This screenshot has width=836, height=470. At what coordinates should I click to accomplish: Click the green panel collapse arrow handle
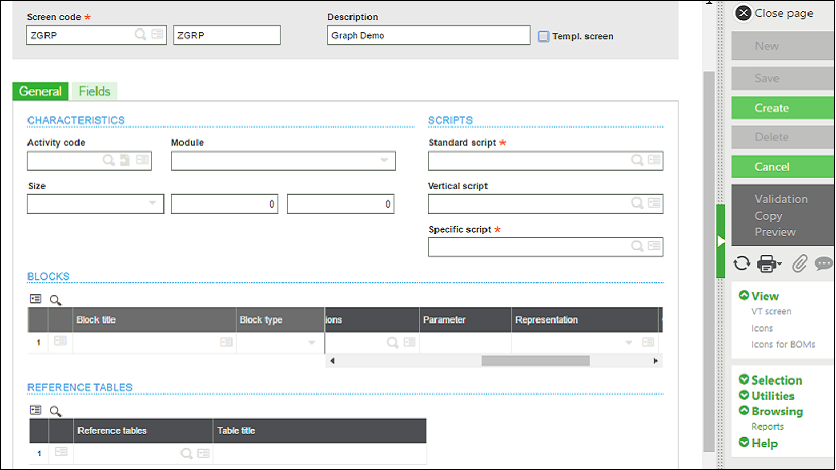pos(721,241)
